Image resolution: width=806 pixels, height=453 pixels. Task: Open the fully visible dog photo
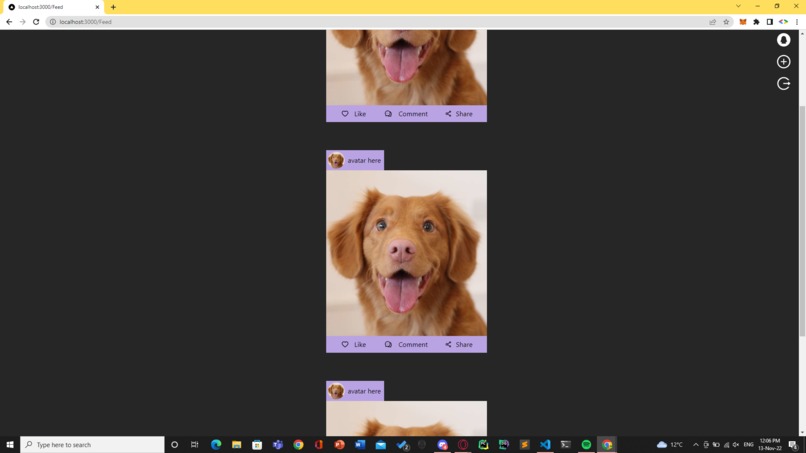click(x=406, y=253)
